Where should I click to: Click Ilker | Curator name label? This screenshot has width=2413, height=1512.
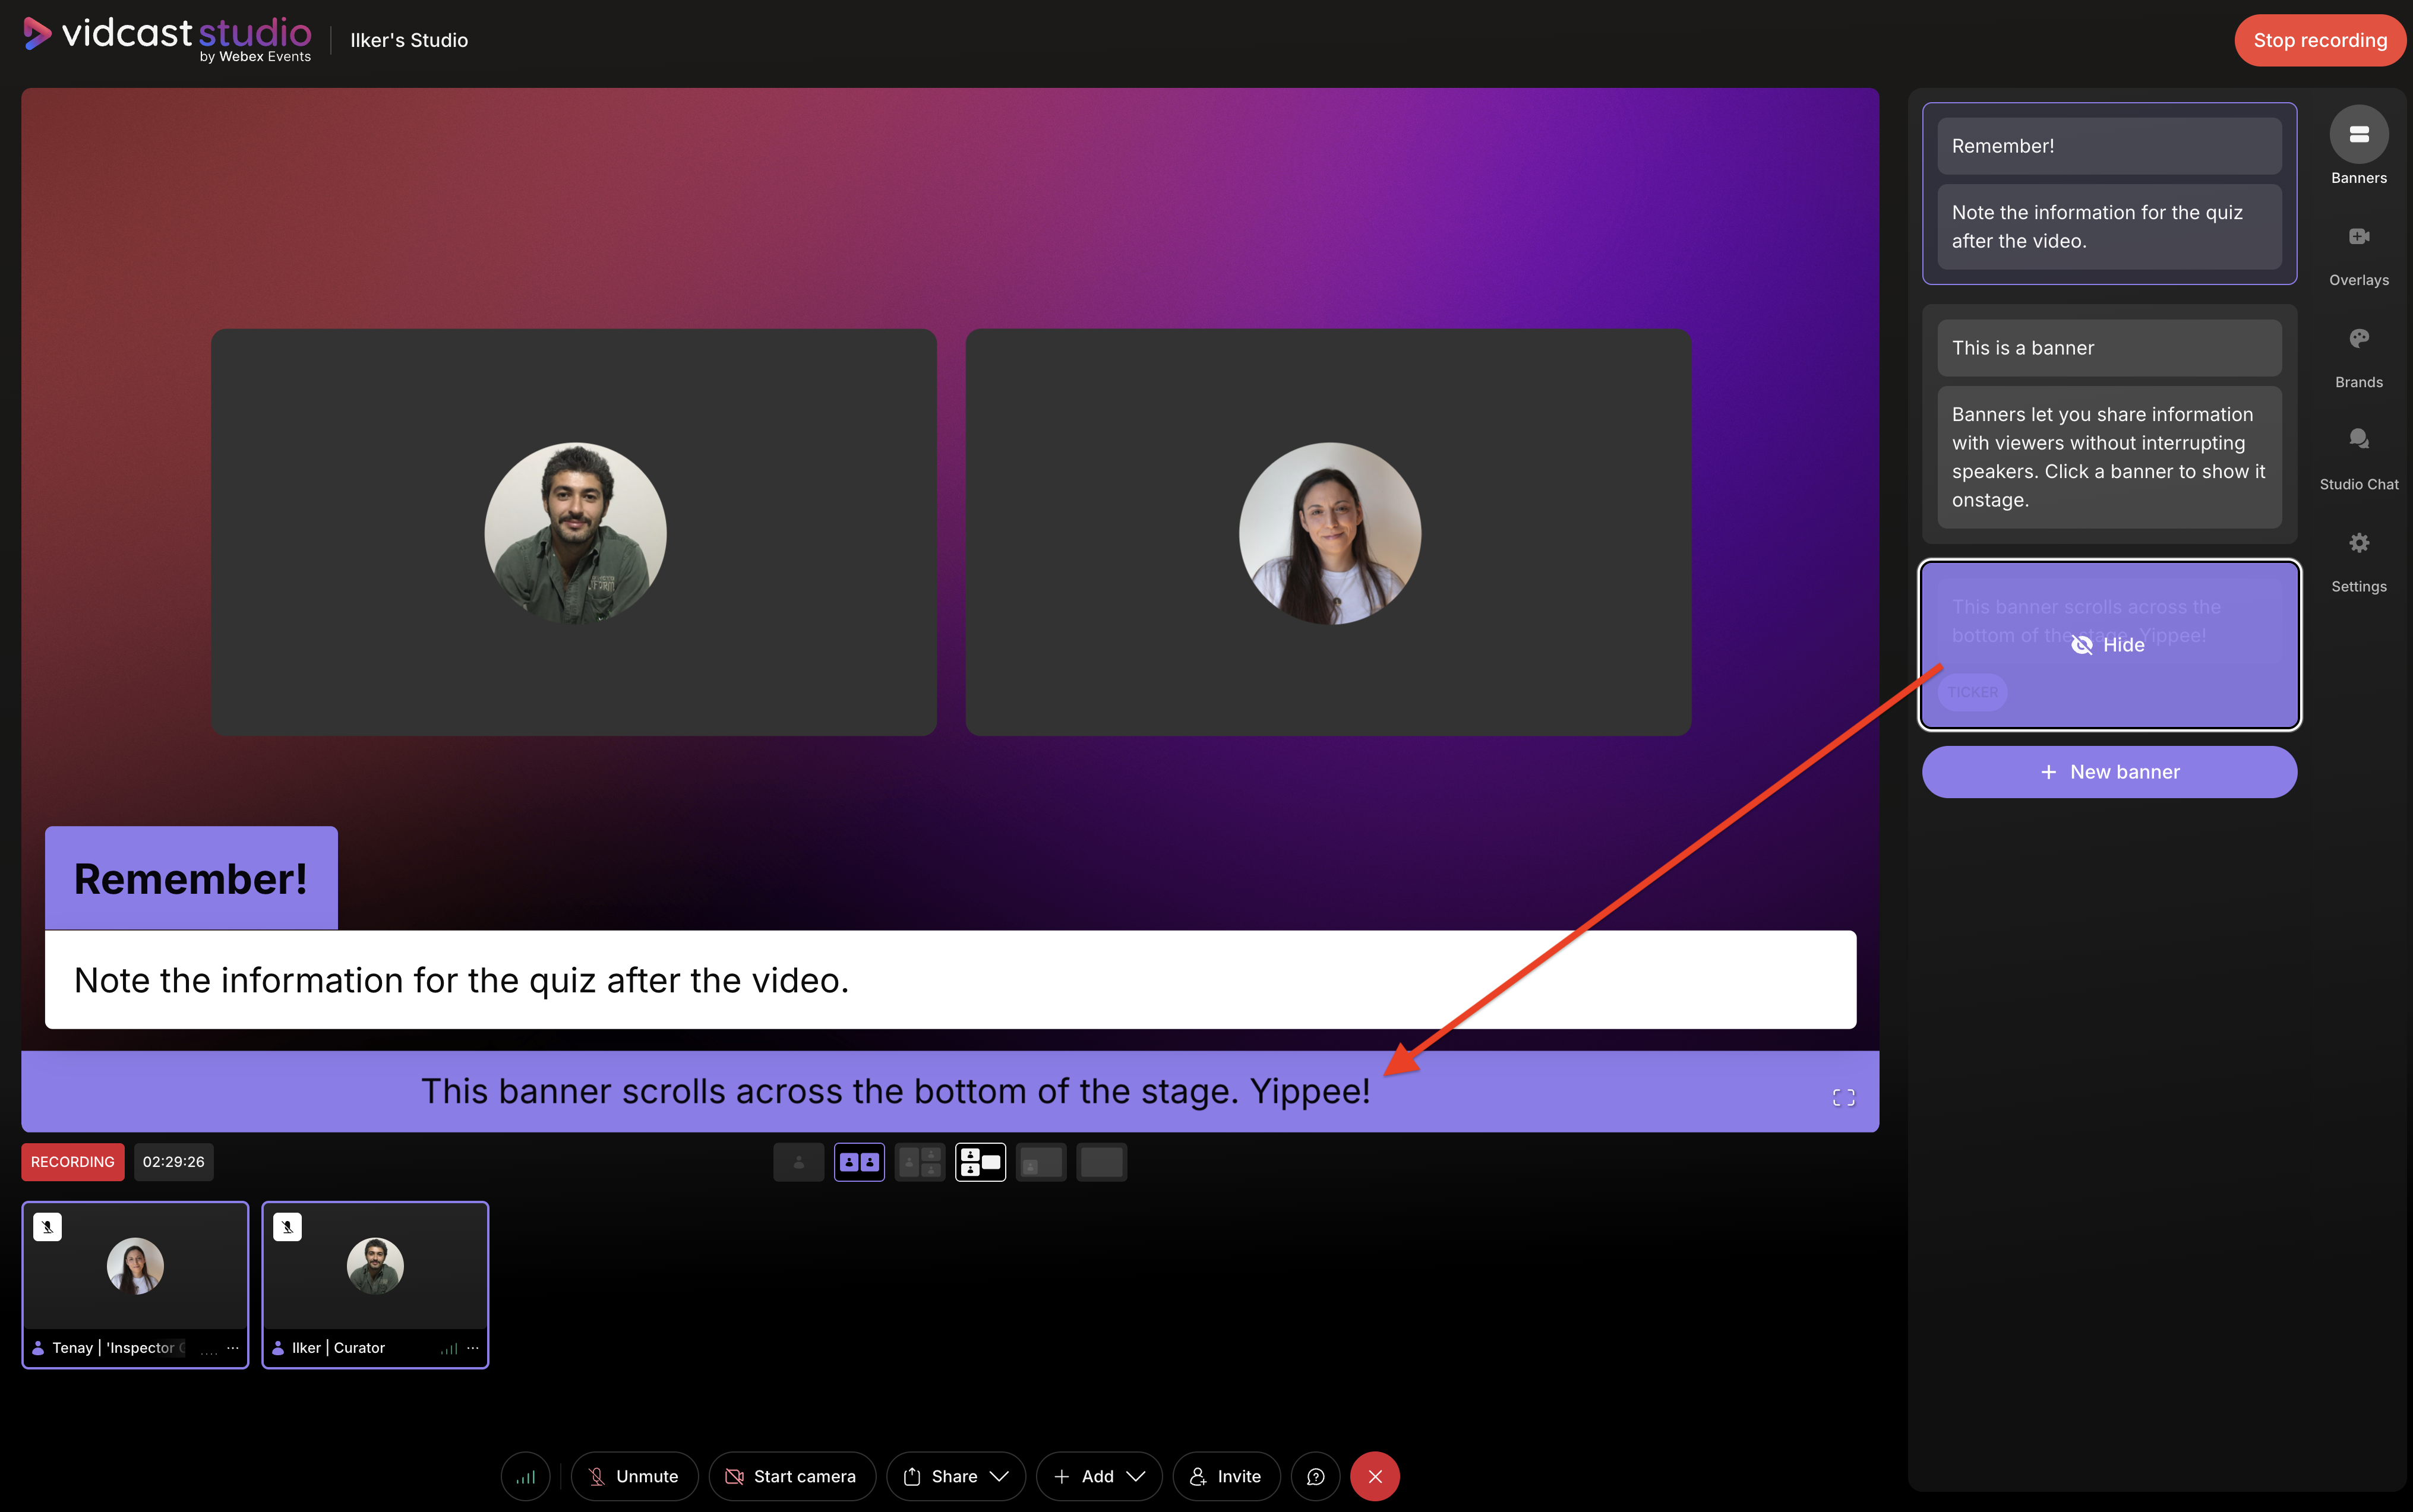point(338,1348)
